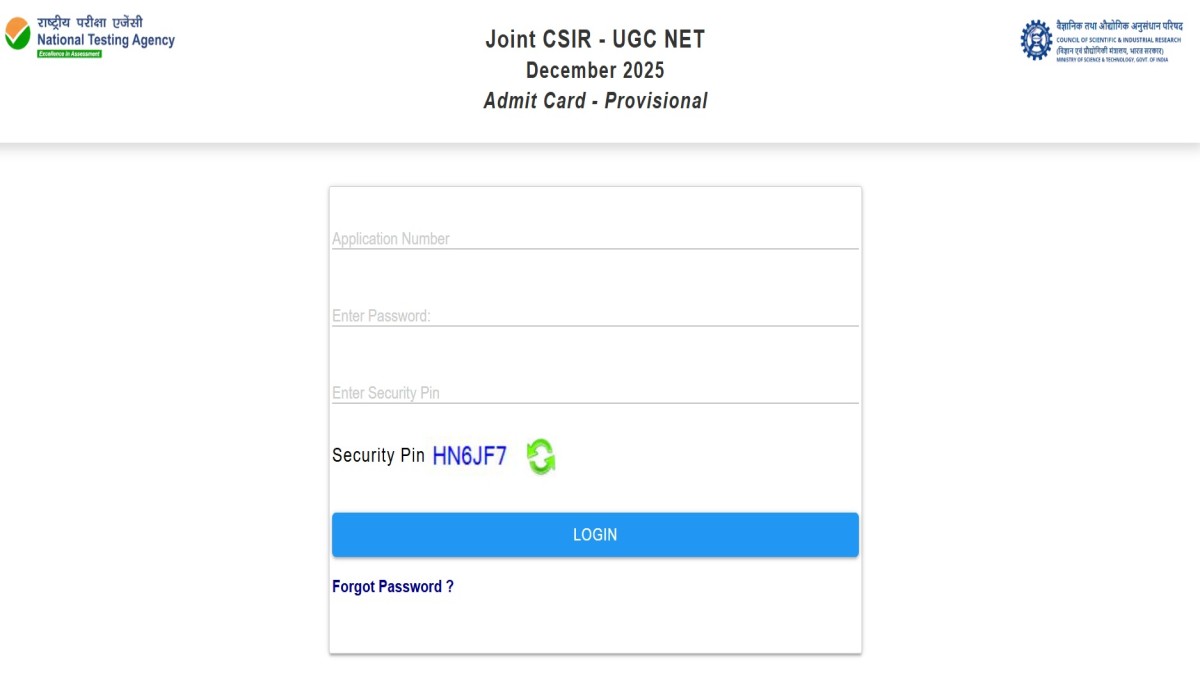The image size is (1200, 675).
Task: Click the Admit Card - Provisional subtitle
Action: pyautogui.click(x=596, y=100)
